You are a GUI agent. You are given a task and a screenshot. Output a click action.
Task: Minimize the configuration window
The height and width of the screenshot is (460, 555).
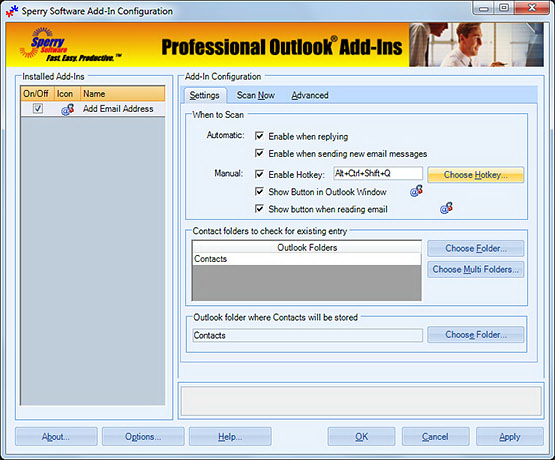(x=484, y=8)
